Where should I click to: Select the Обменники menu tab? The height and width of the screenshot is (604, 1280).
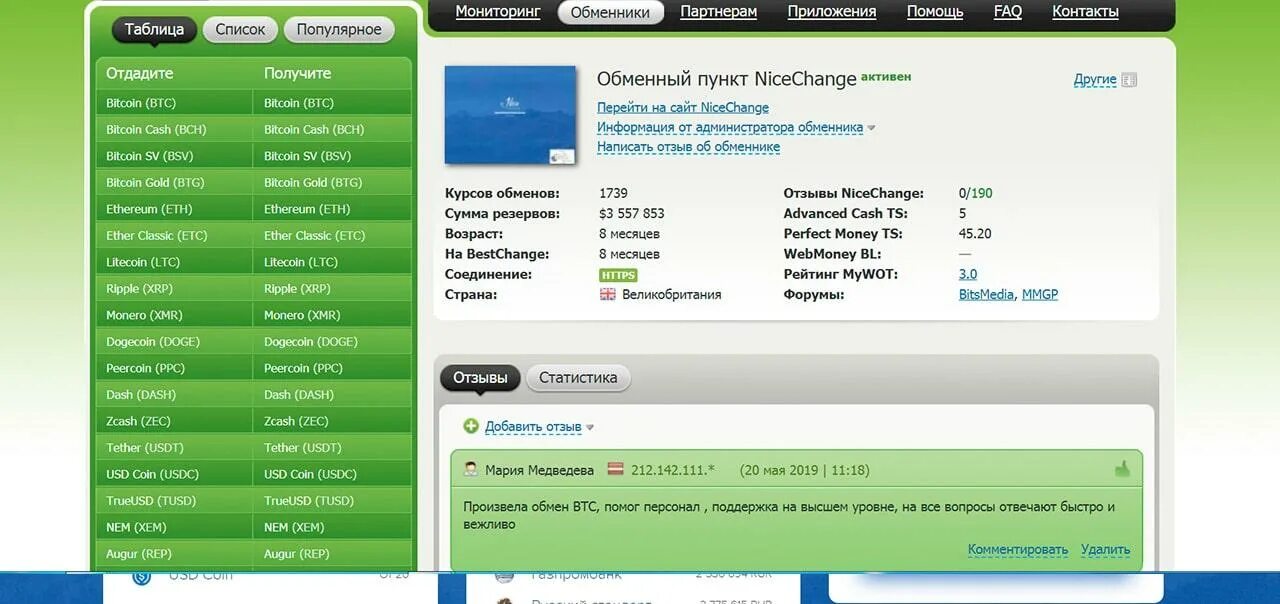click(610, 12)
